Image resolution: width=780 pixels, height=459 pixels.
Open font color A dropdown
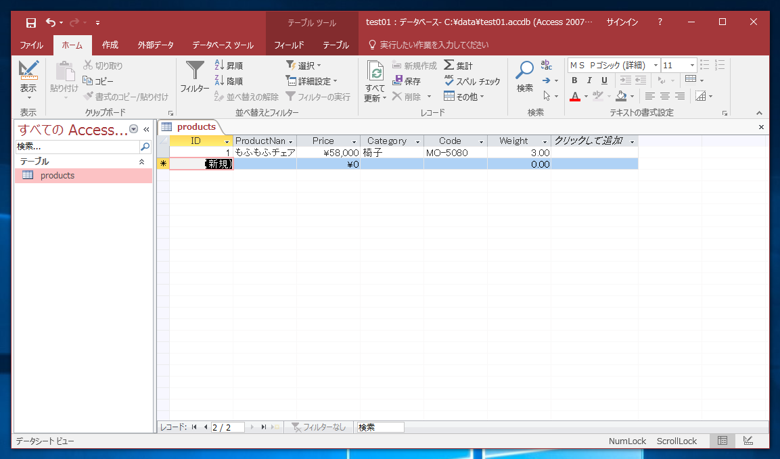(x=586, y=96)
